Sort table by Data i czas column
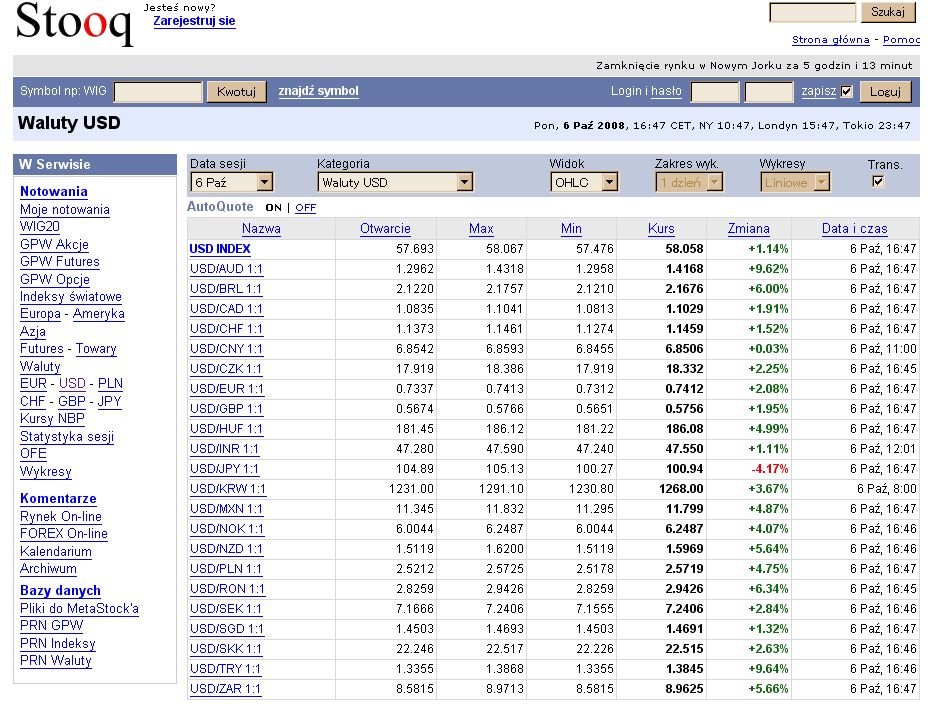Viewport: 935px width, 714px height. tap(854, 228)
